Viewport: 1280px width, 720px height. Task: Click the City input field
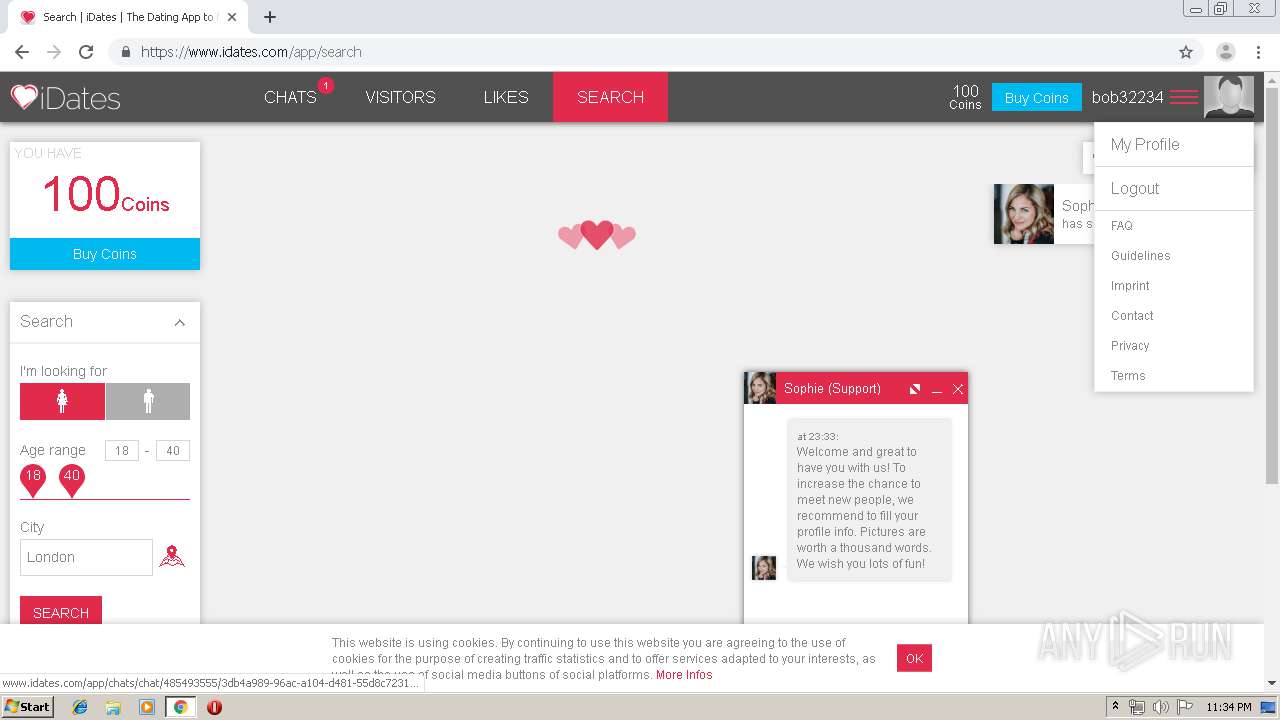(86, 557)
